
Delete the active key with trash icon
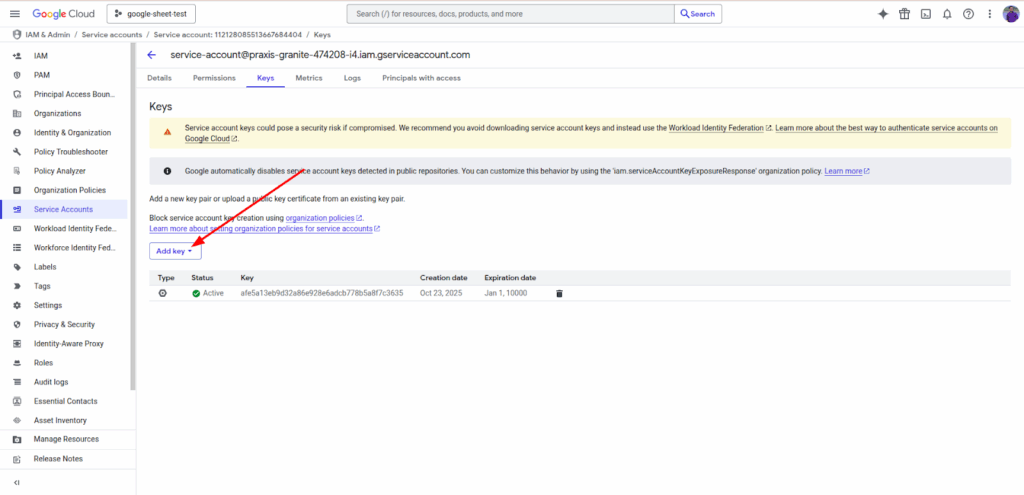[x=559, y=293]
